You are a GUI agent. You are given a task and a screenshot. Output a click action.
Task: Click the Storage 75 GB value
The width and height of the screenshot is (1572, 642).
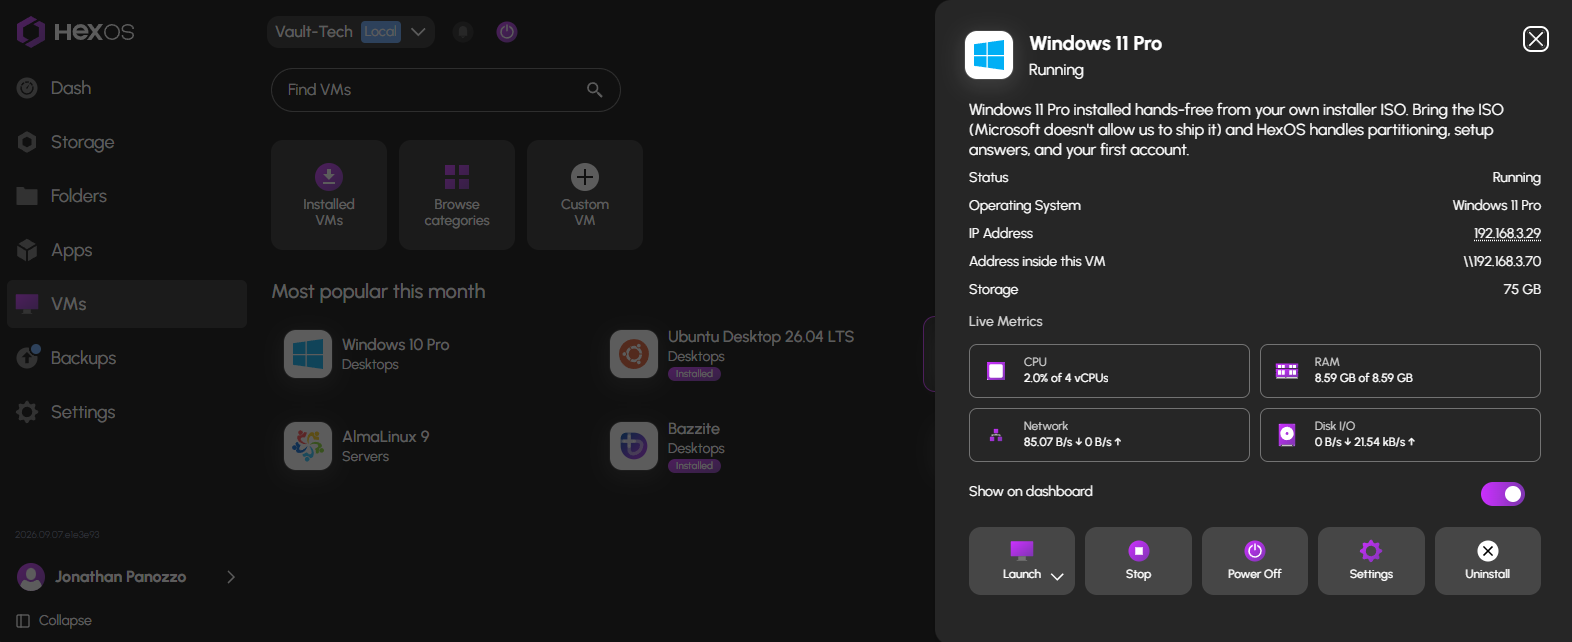(1522, 289)
